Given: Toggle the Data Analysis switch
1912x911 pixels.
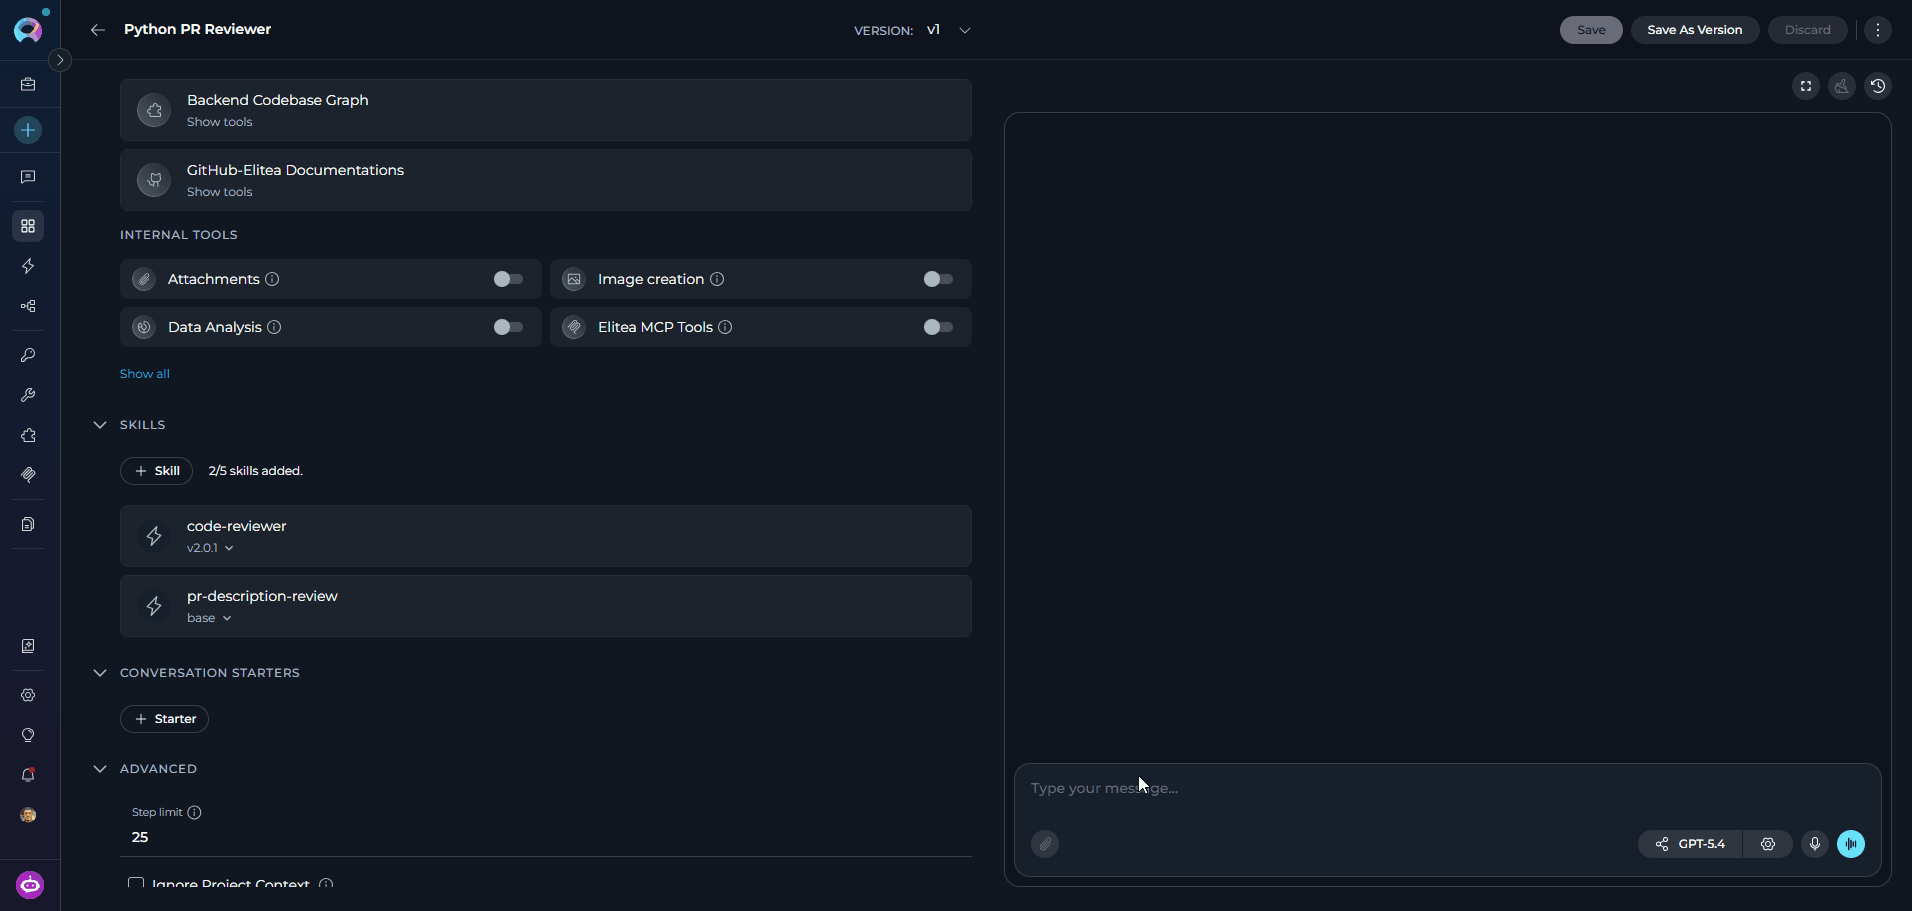Looking at the screenshot, I should tap(508, 327).
